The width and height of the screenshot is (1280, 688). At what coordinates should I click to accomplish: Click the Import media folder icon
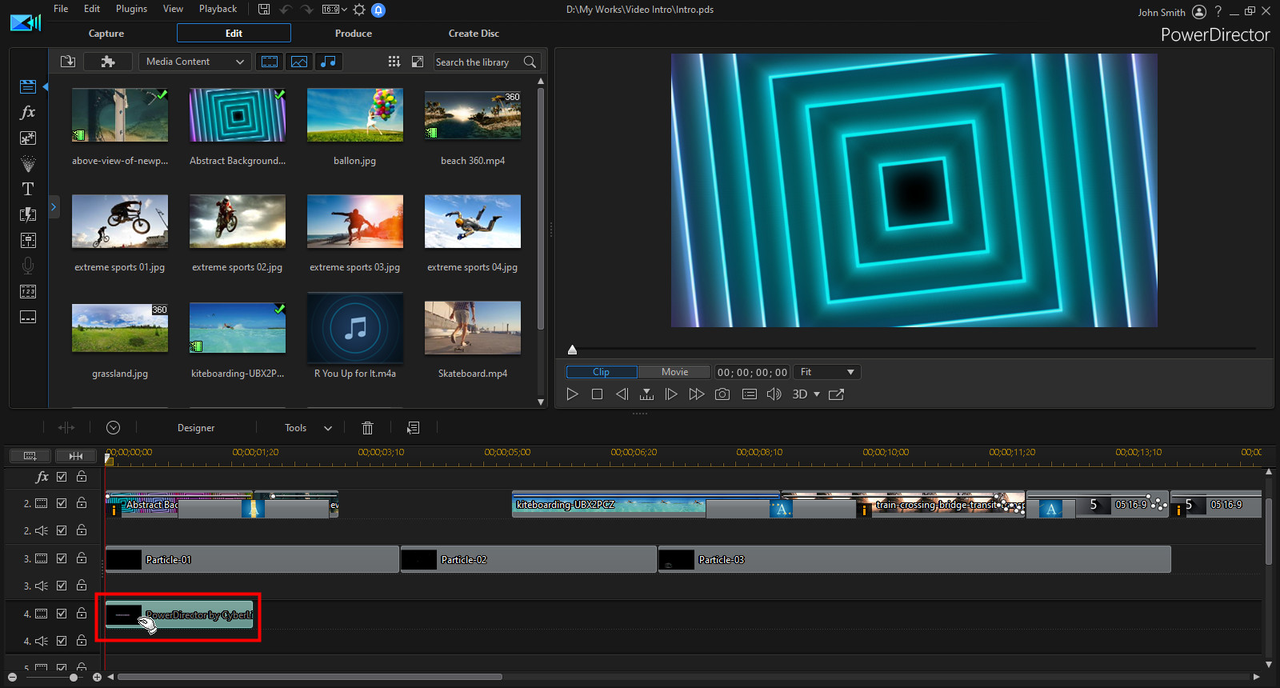point(68,62)
